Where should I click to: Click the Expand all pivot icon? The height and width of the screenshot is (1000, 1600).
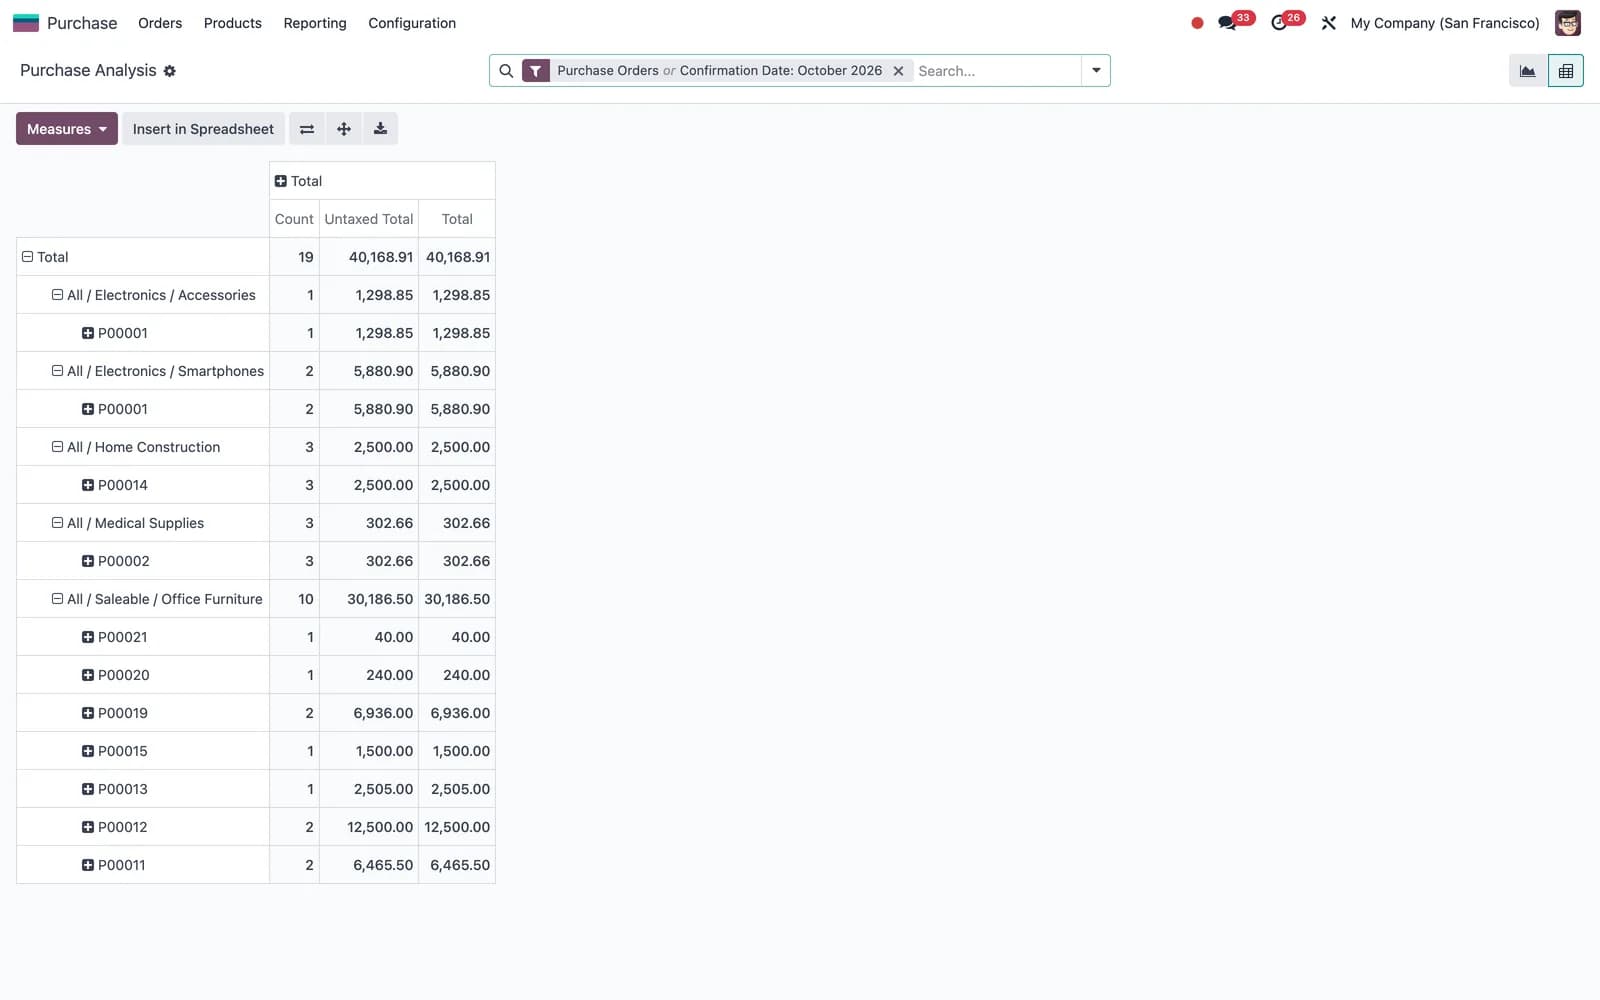[344, 129]
